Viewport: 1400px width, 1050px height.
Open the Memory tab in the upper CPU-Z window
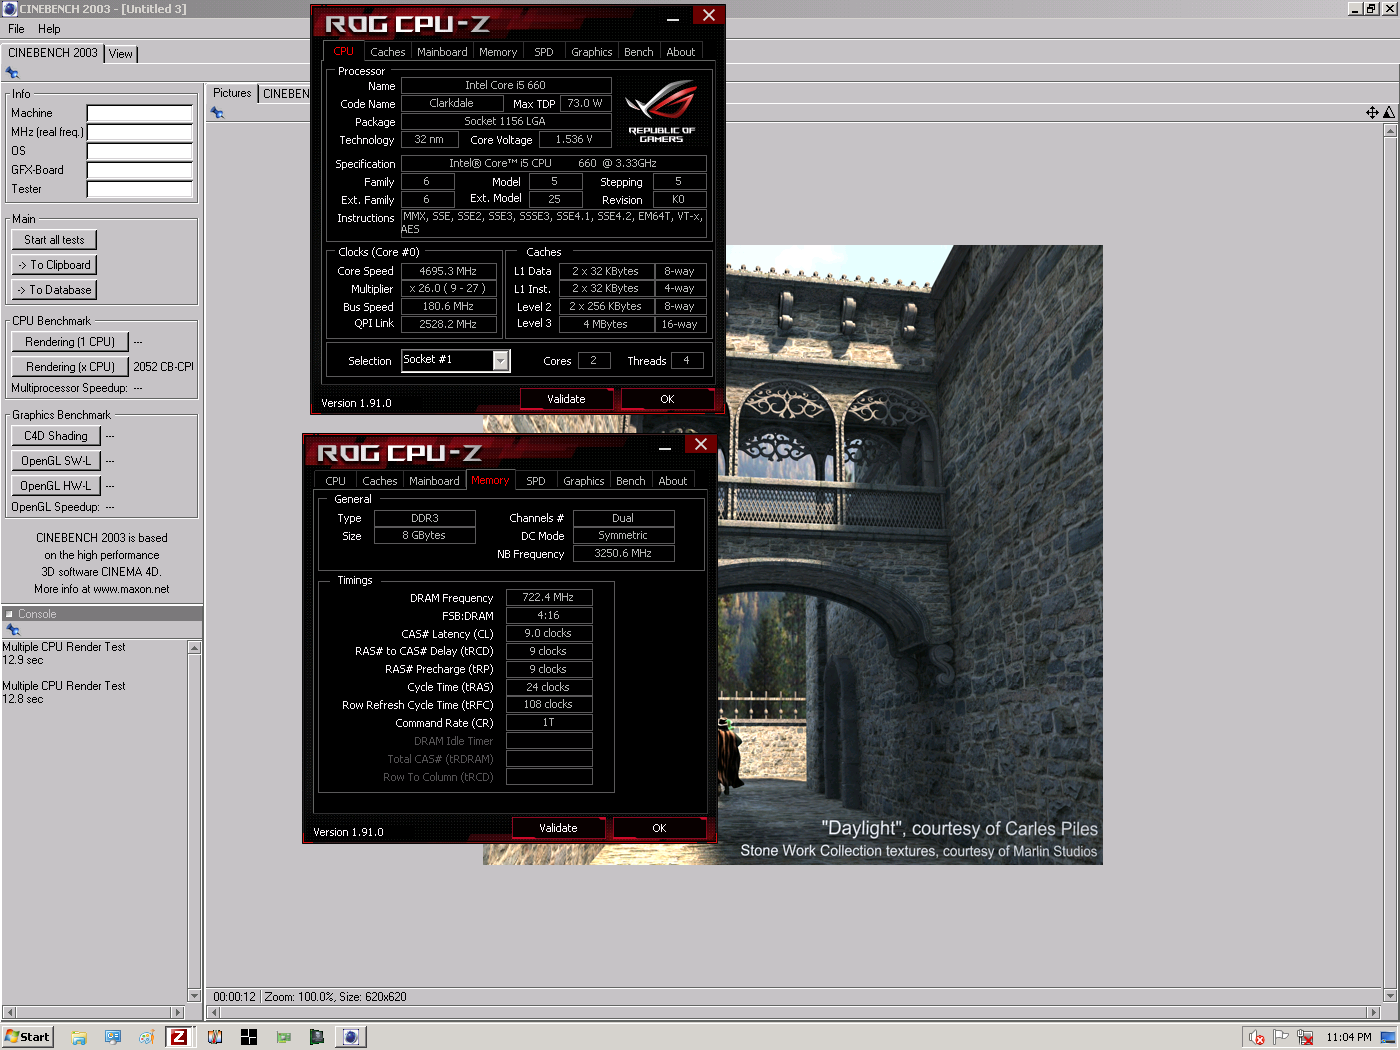pyautogui.click(x=498, y=52)
